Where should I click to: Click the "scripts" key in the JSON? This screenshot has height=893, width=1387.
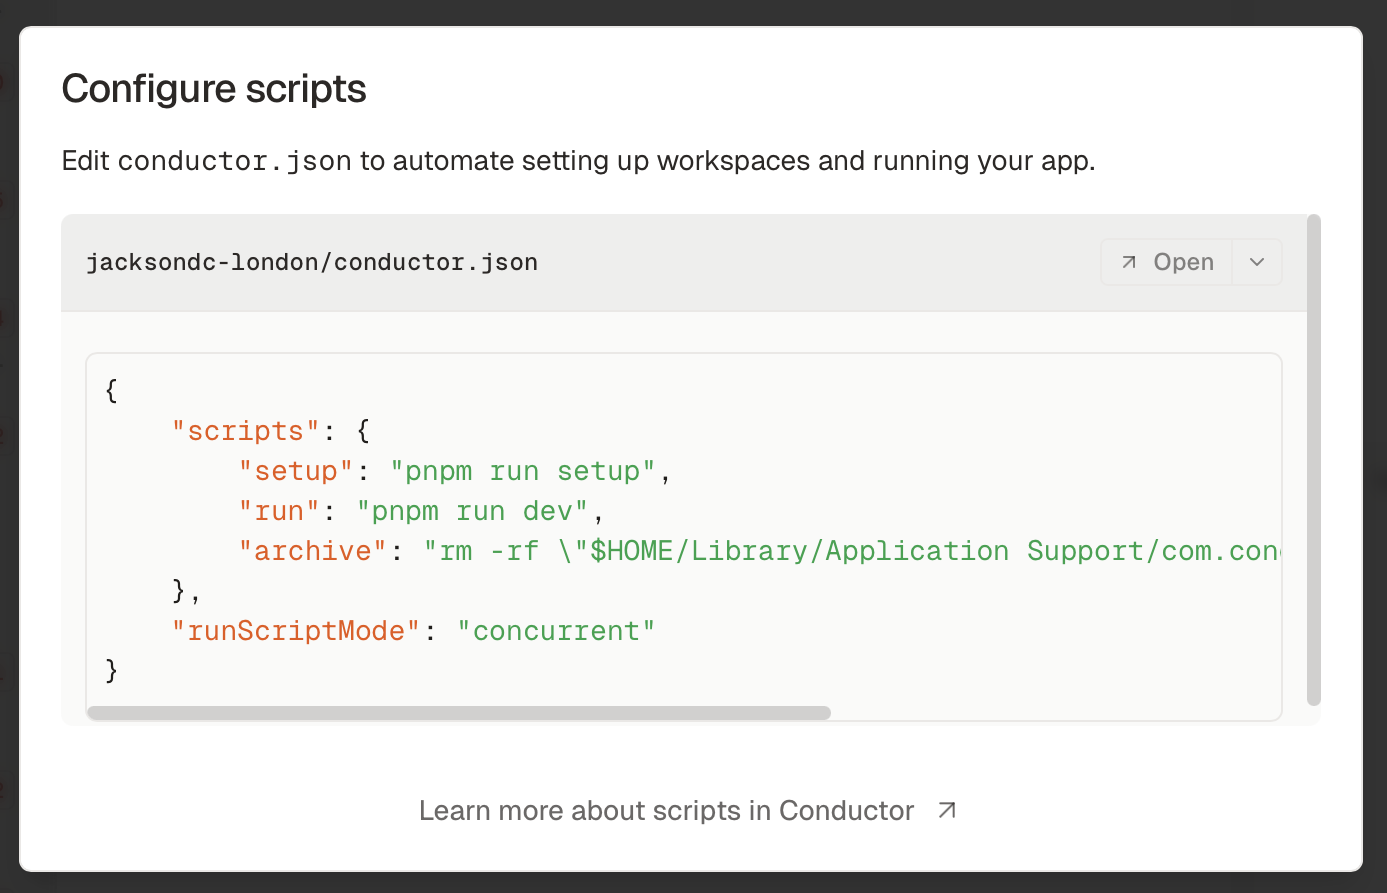pos(246,431)
